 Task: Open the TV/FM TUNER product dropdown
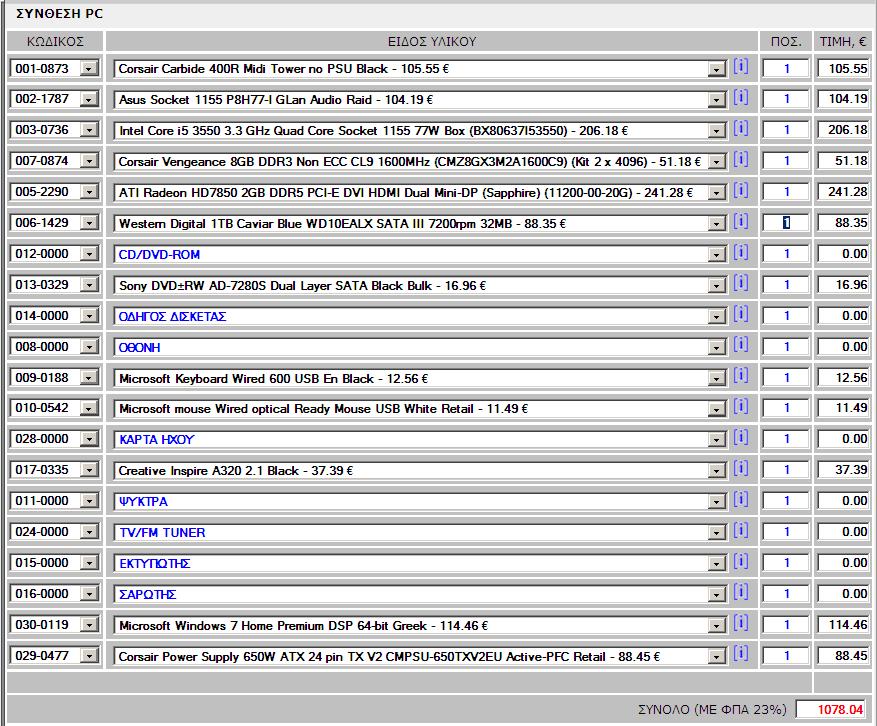click(716, 533)
